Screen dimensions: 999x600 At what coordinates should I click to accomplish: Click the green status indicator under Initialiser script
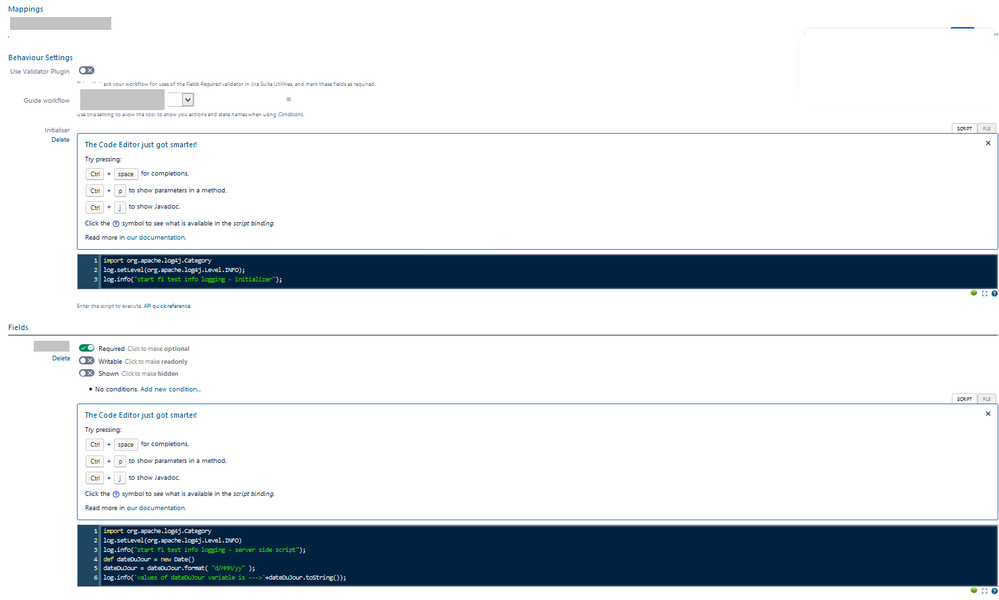click(x=974, y=293)
